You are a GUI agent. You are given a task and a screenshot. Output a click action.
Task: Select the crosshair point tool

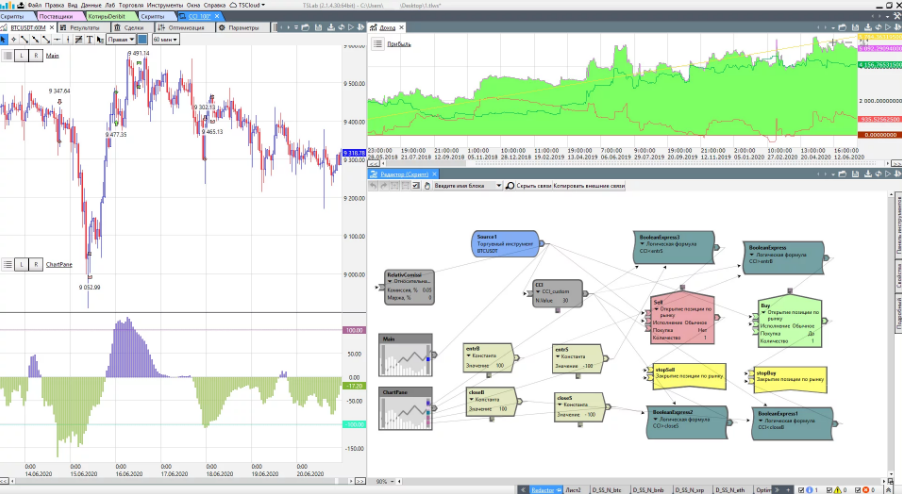tap(13, 39)
